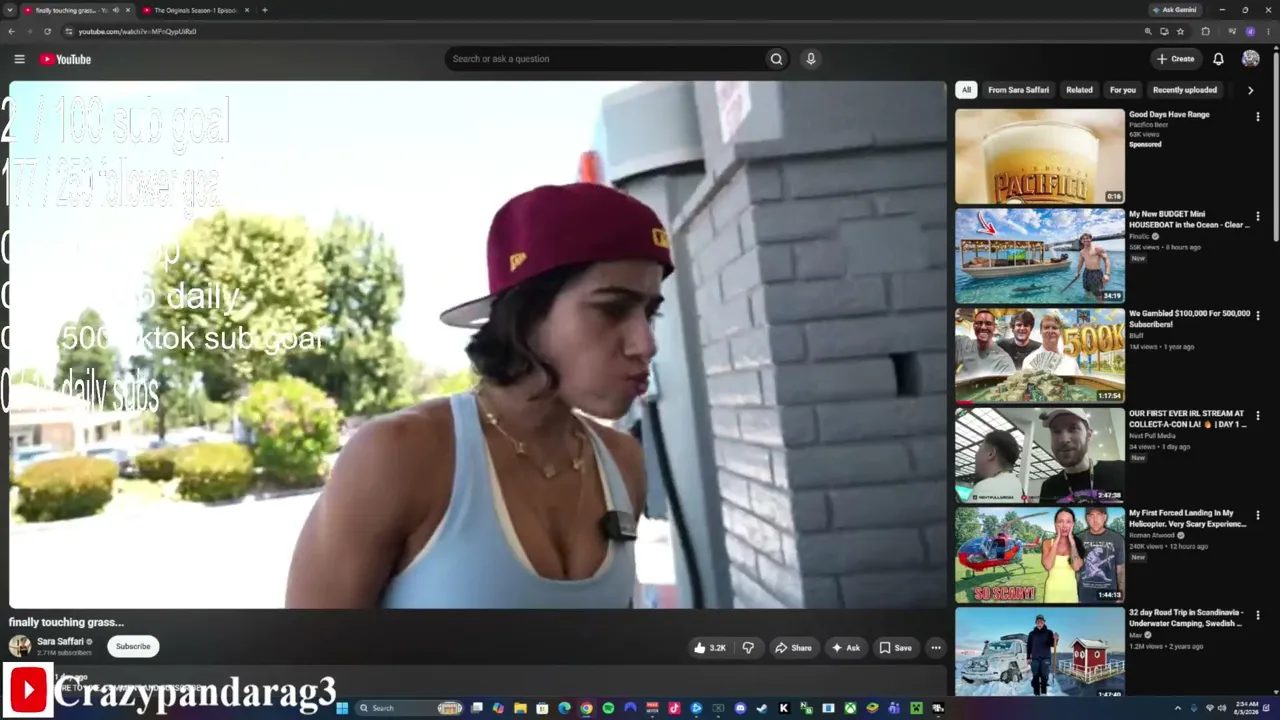
Task: Open the Windows Start menu
Action: click(342, 708)
